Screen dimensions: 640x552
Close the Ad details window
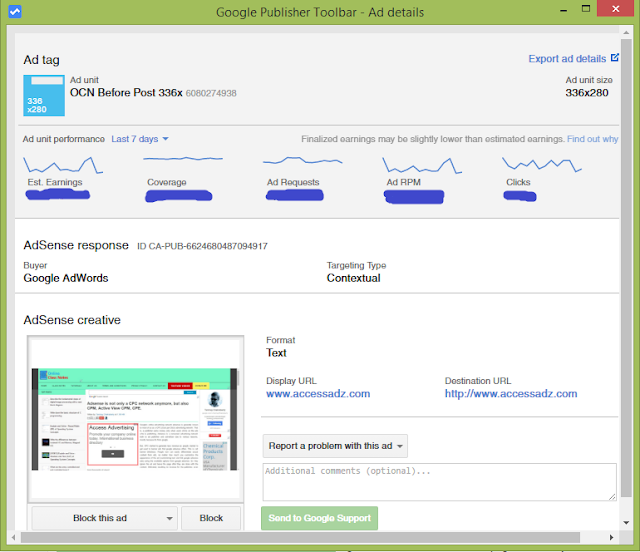pos(616,9)
